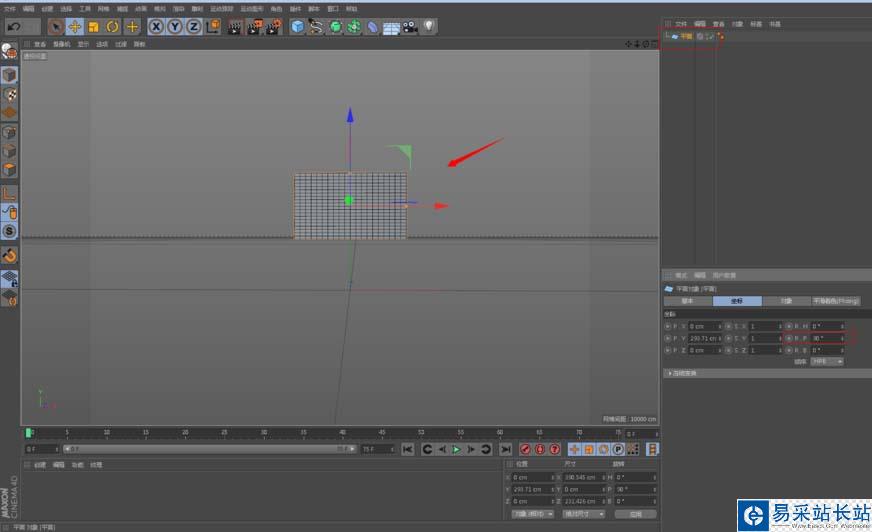Click the Floor environment object icon

pos(391,28)
